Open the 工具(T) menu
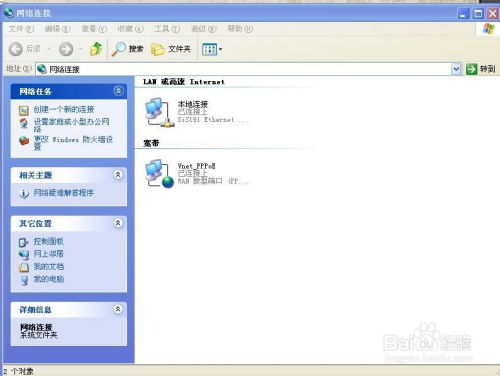Image resolution: width=500 pixels, height=376 pixels. click(x=167, y=29)
